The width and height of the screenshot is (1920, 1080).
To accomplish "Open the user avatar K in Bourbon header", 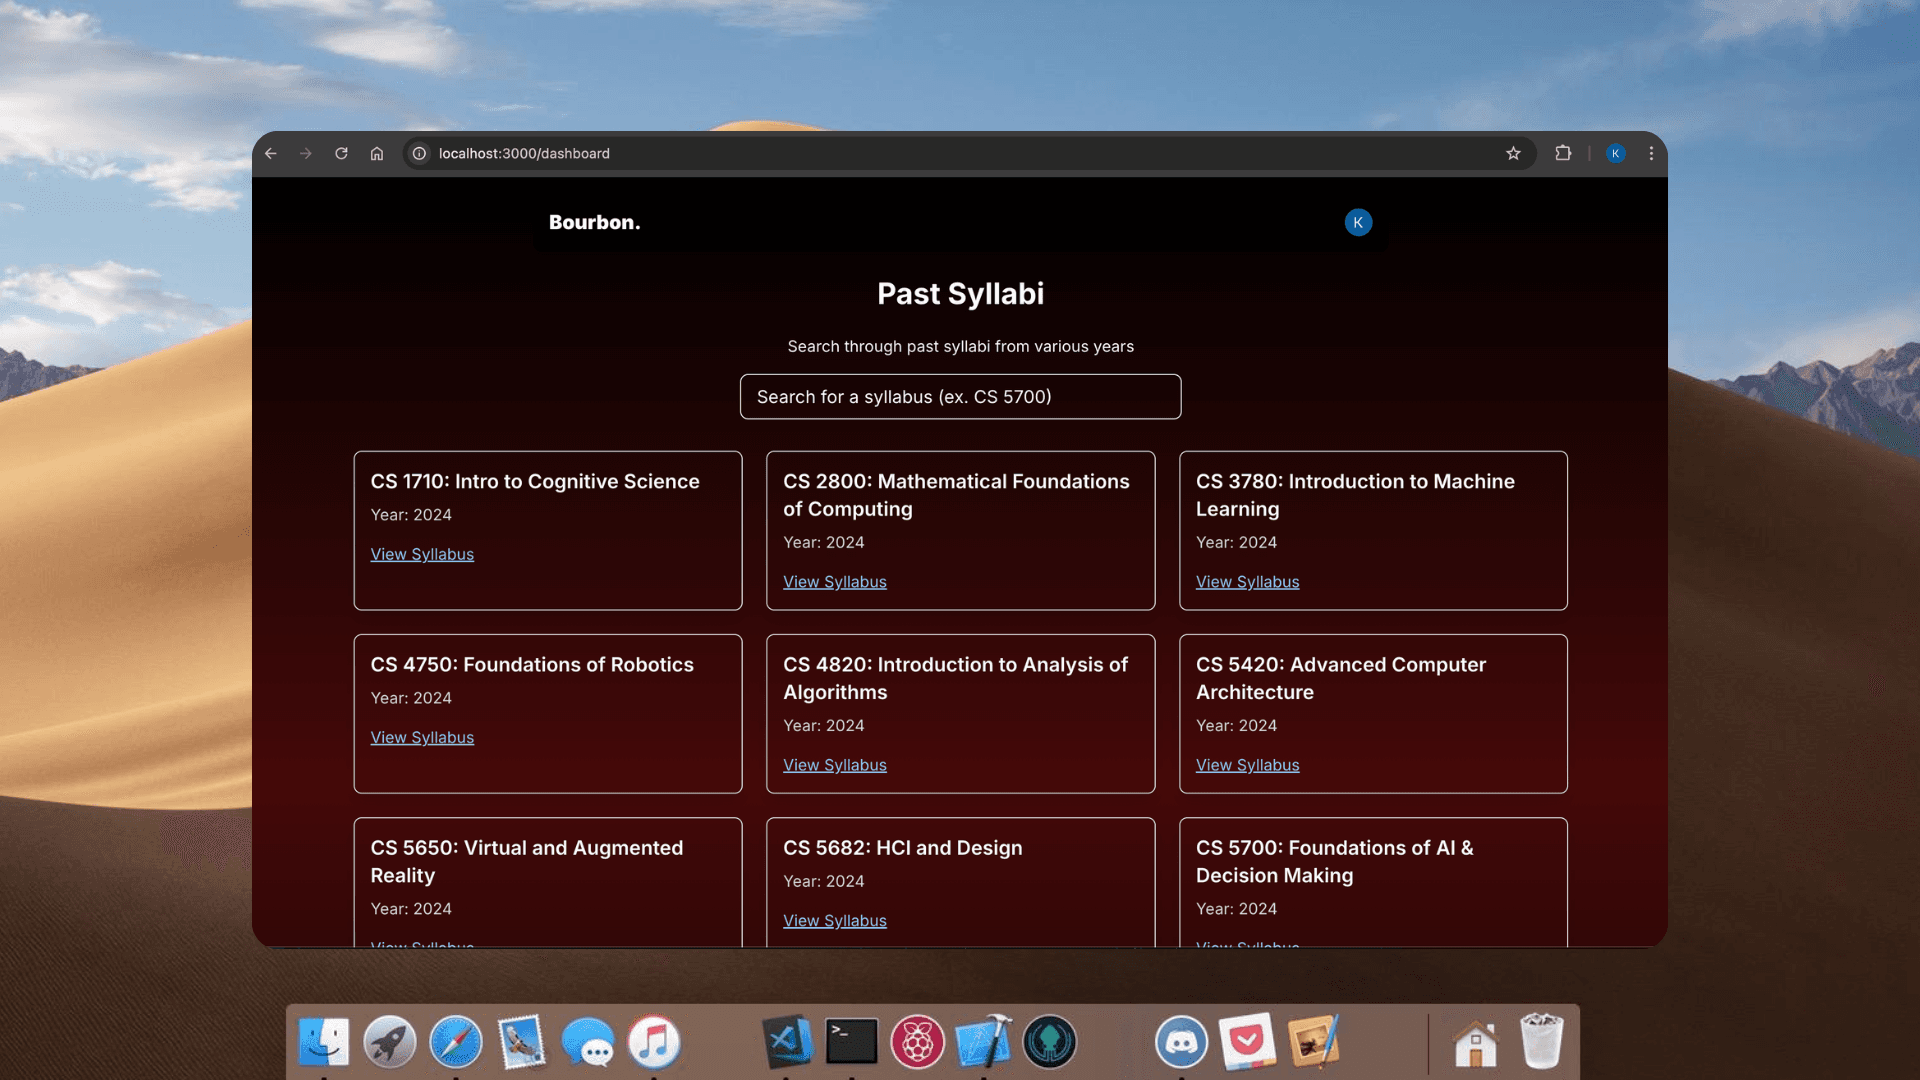I will pyautogui.click(x=1358, y=222).
